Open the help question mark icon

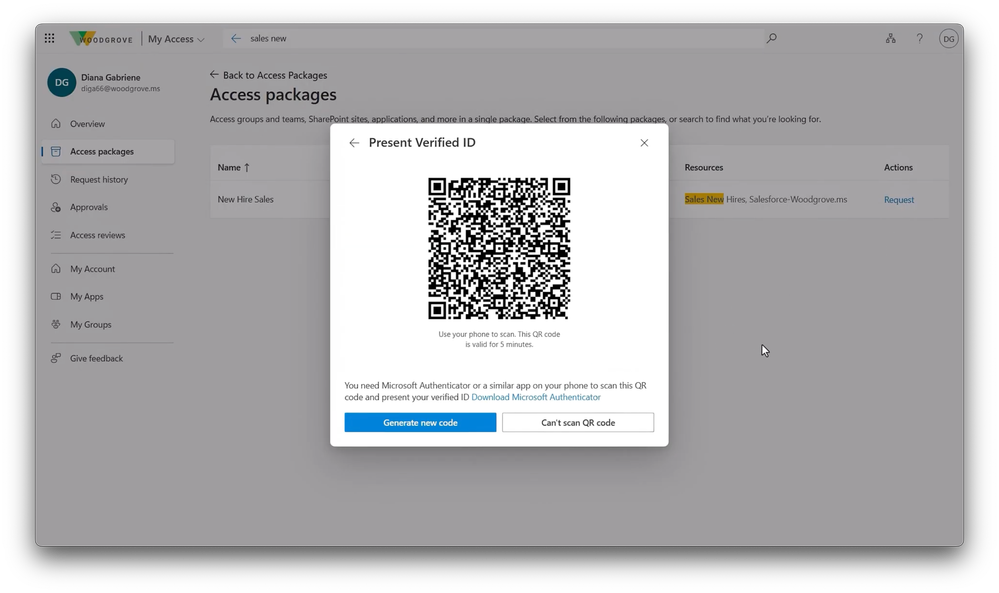tap(919, 38)
